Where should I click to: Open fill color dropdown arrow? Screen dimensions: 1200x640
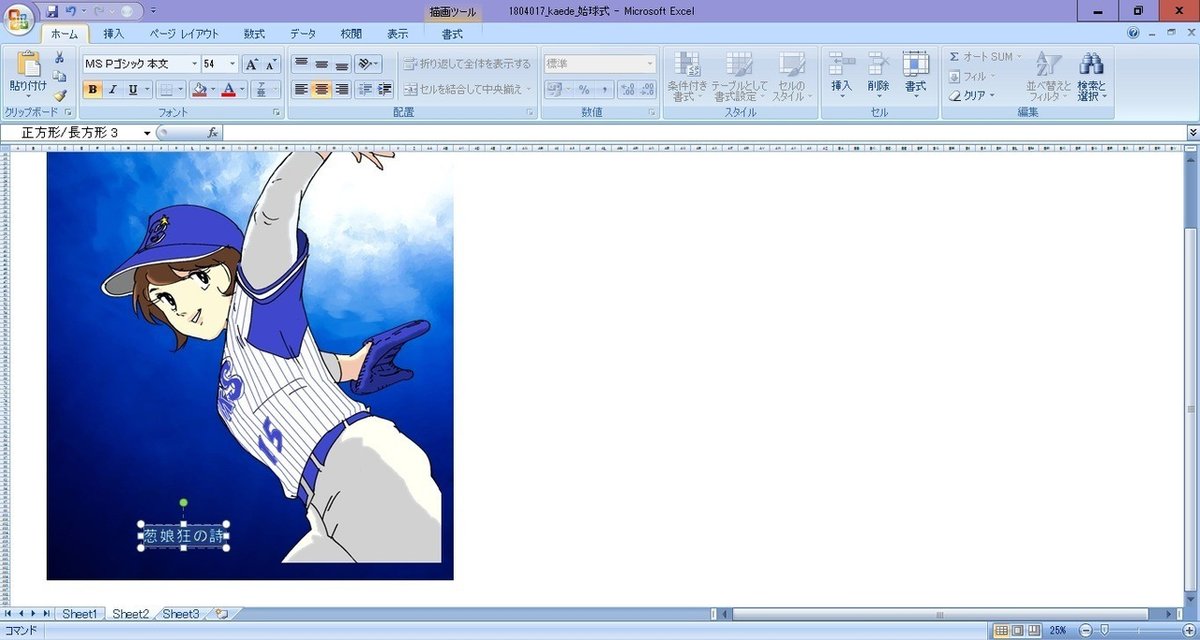click(213, 89)
